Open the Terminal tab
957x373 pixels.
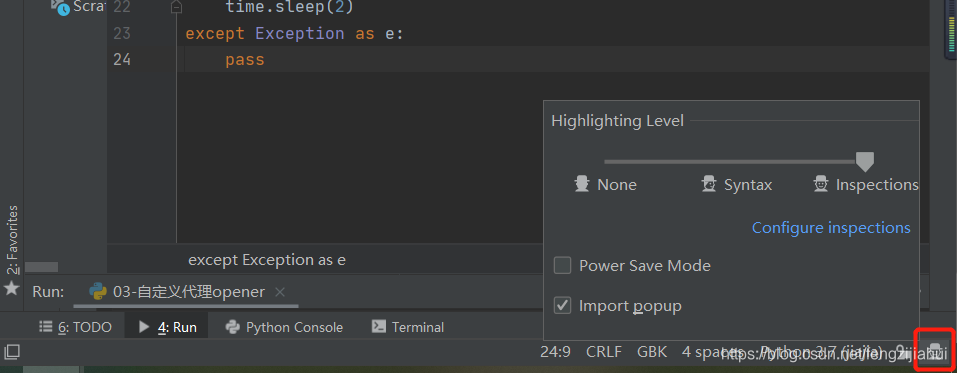(408, 327)
